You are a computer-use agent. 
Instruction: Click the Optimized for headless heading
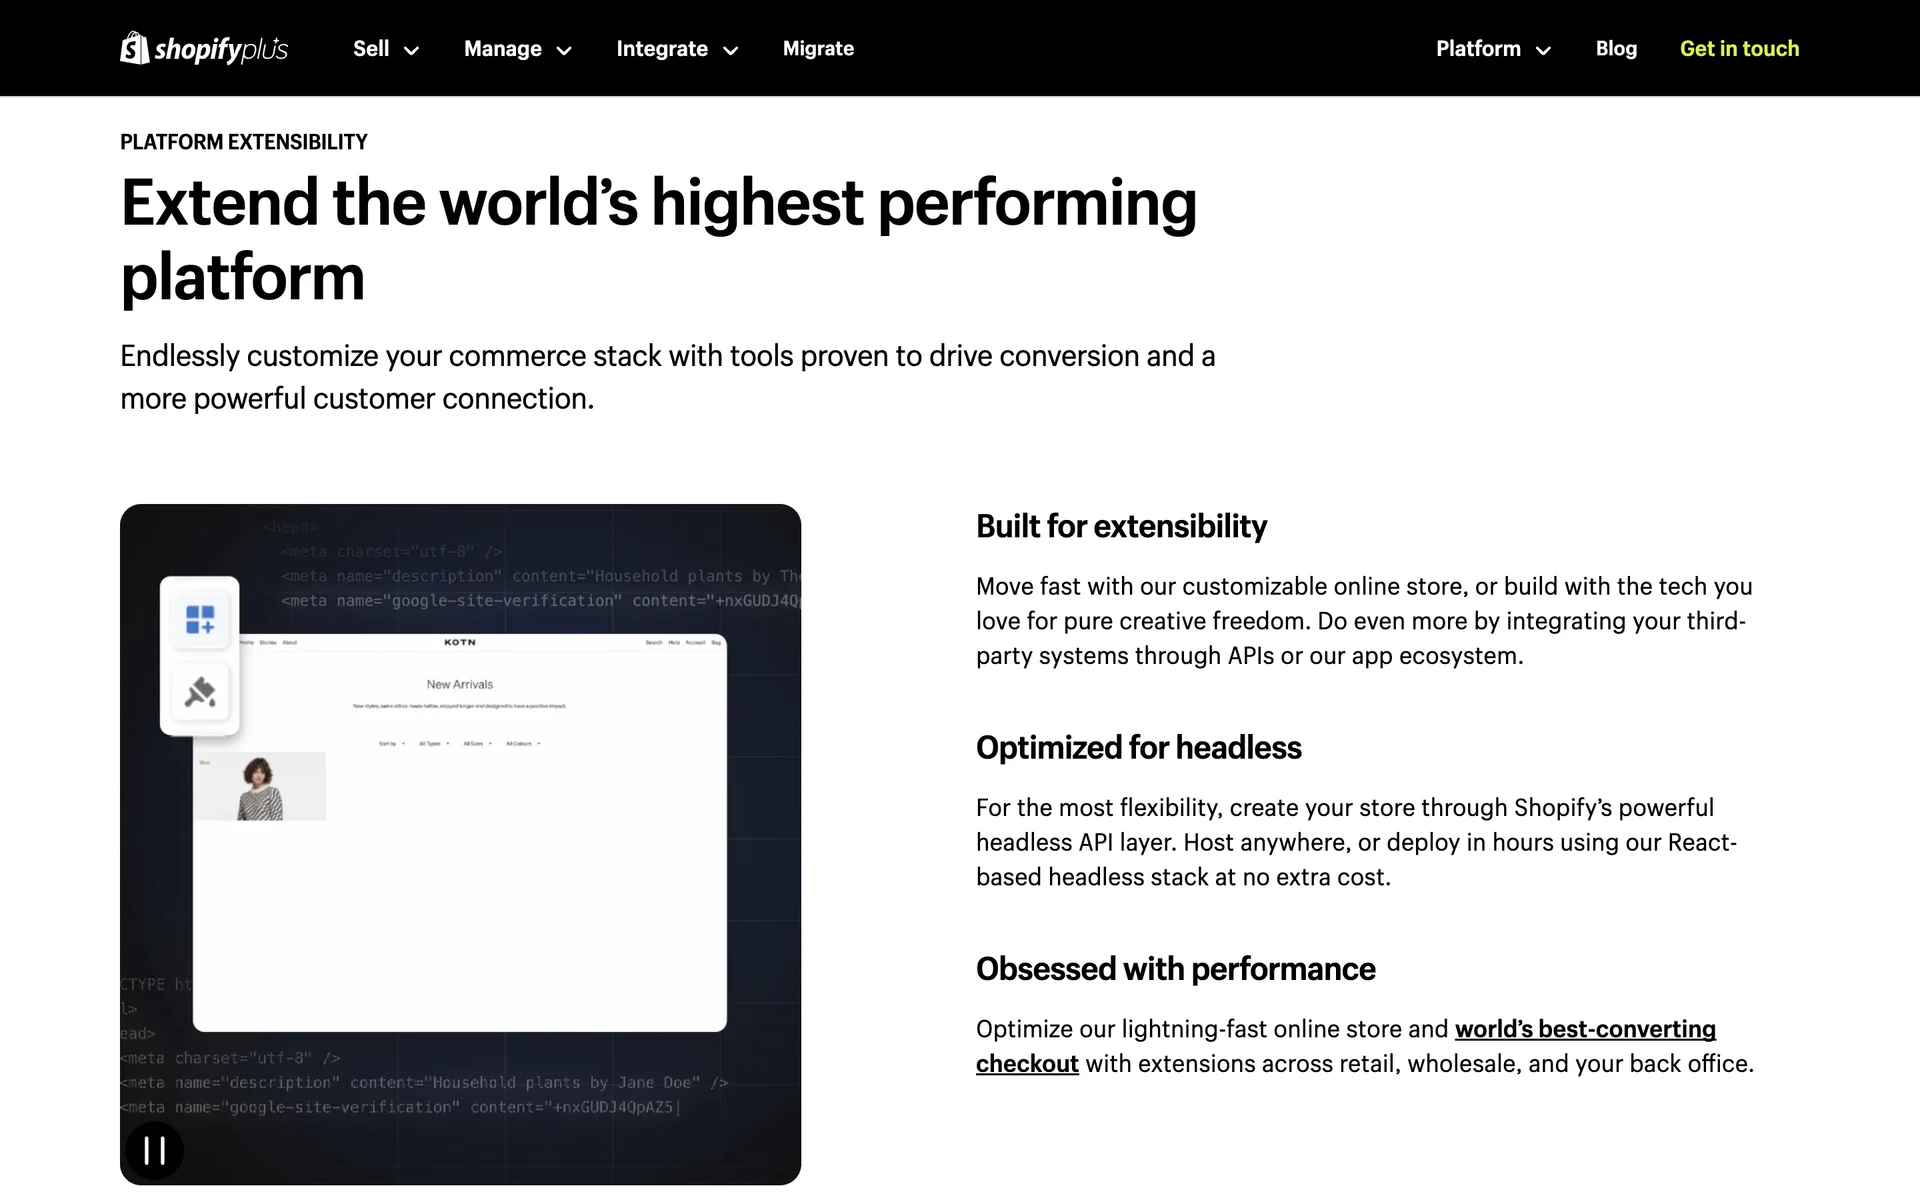[x=1138, y=747]
